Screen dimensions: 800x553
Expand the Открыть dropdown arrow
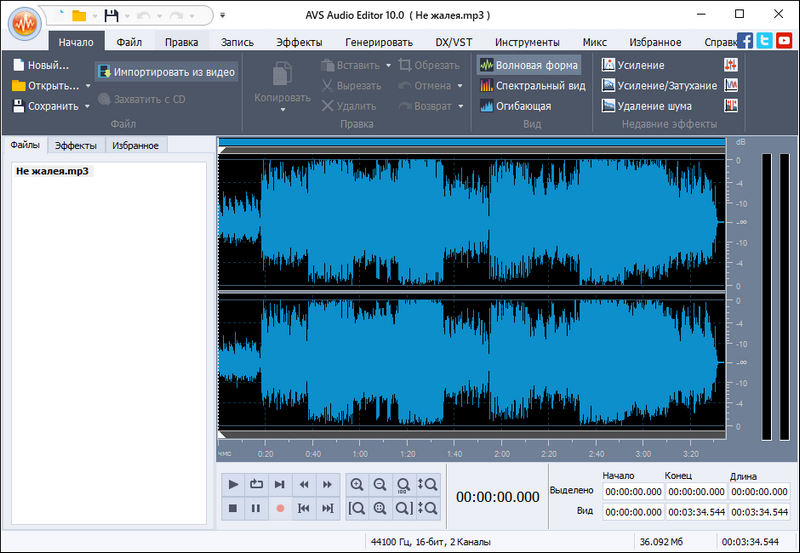[x=87, y=86]
